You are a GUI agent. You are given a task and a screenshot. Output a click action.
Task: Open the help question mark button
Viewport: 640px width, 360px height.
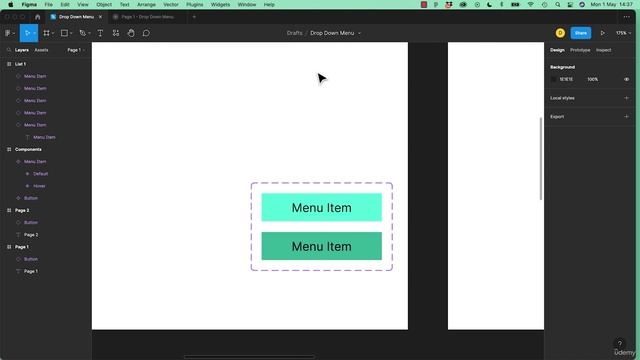[x=620, y=344]
